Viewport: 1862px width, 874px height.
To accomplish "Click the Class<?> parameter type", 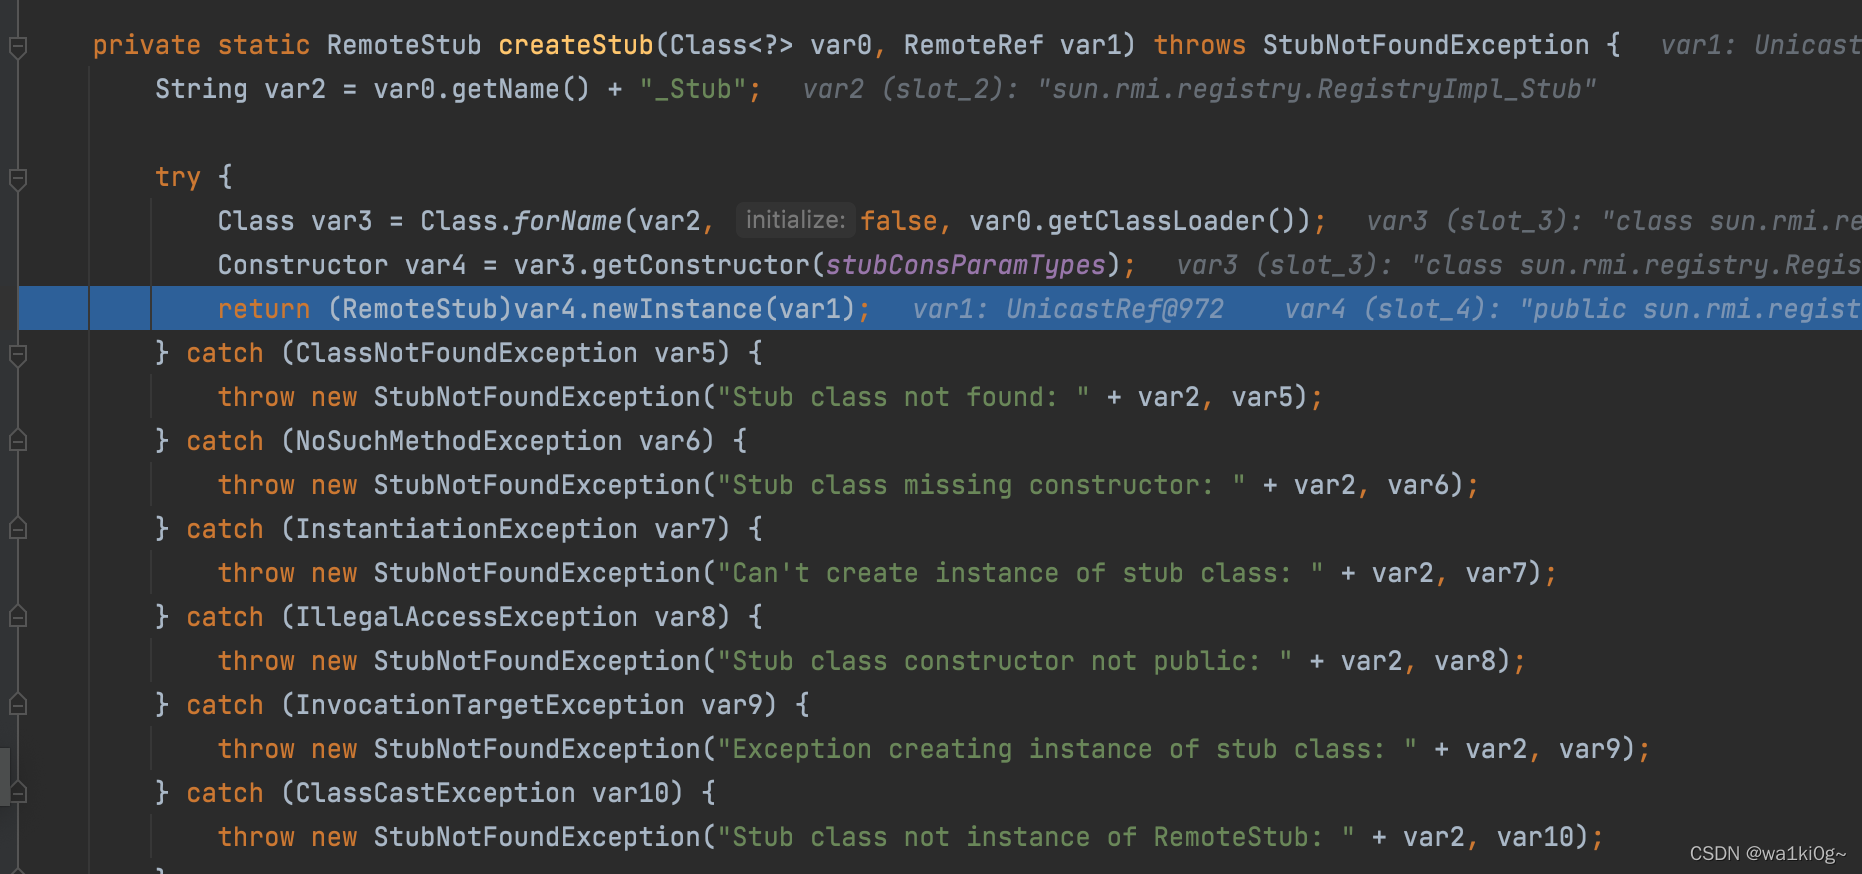I will pyautogui.click(x=732, y=45).
